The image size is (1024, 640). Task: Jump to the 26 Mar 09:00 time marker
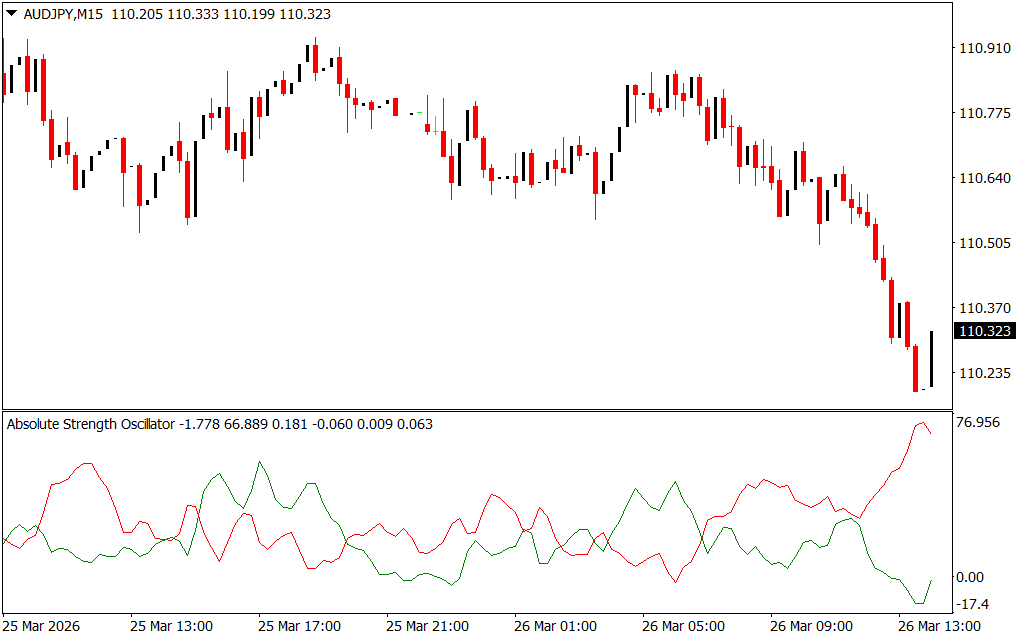(811, 626)
